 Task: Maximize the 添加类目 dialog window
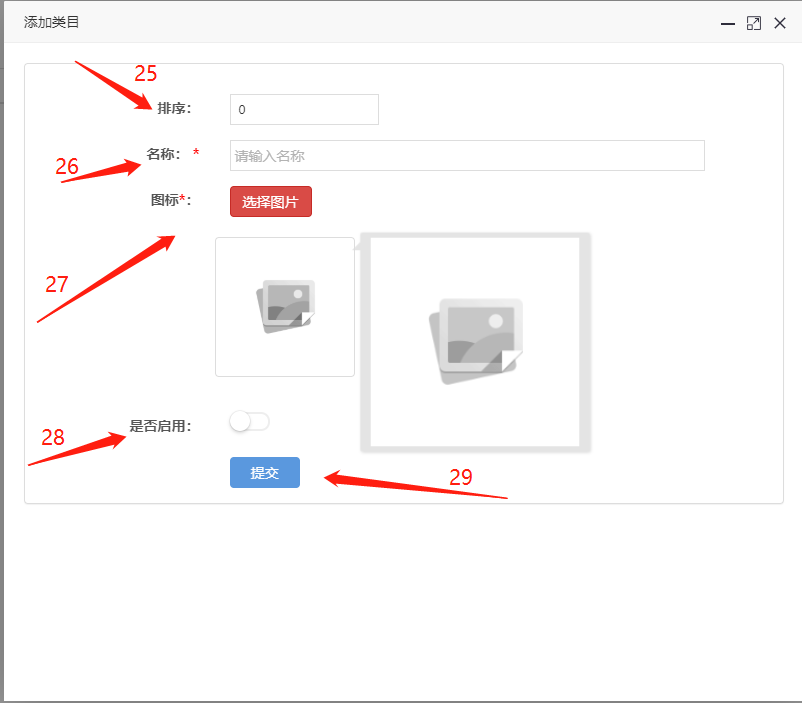pyautogui.click(x=754, y=23)
